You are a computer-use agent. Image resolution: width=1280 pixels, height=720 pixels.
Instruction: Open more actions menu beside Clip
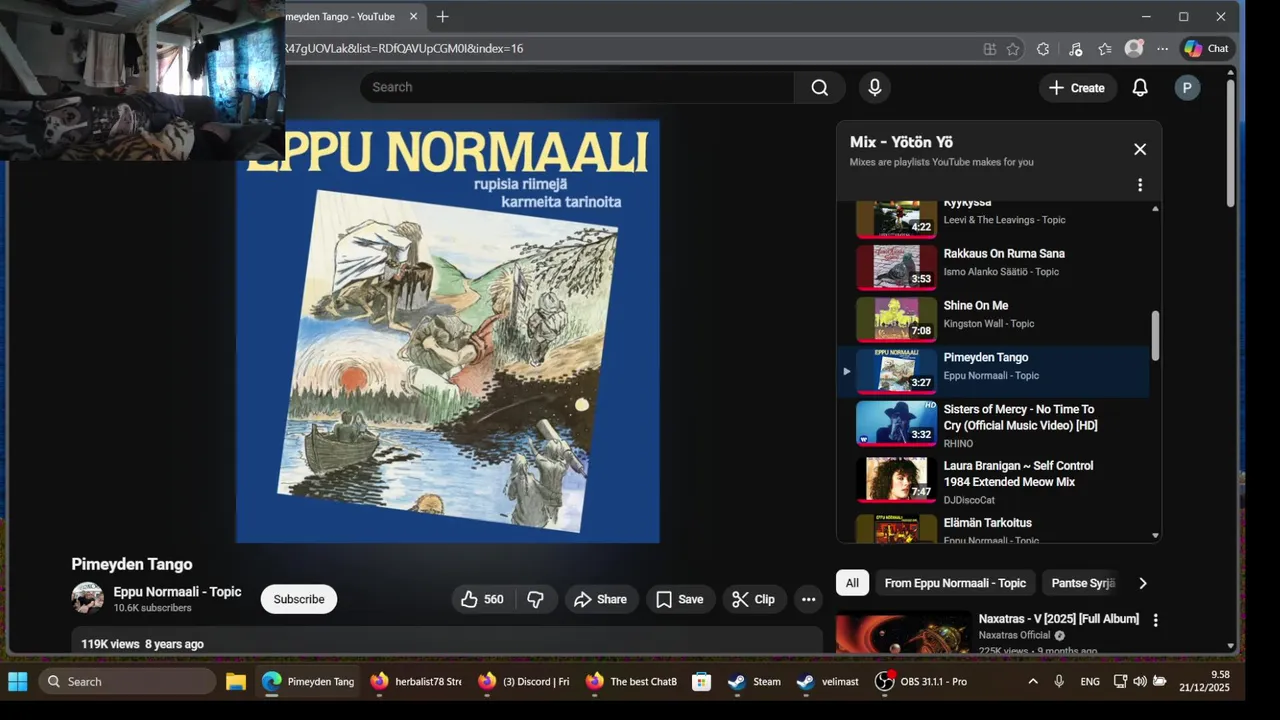pos(809,599)
